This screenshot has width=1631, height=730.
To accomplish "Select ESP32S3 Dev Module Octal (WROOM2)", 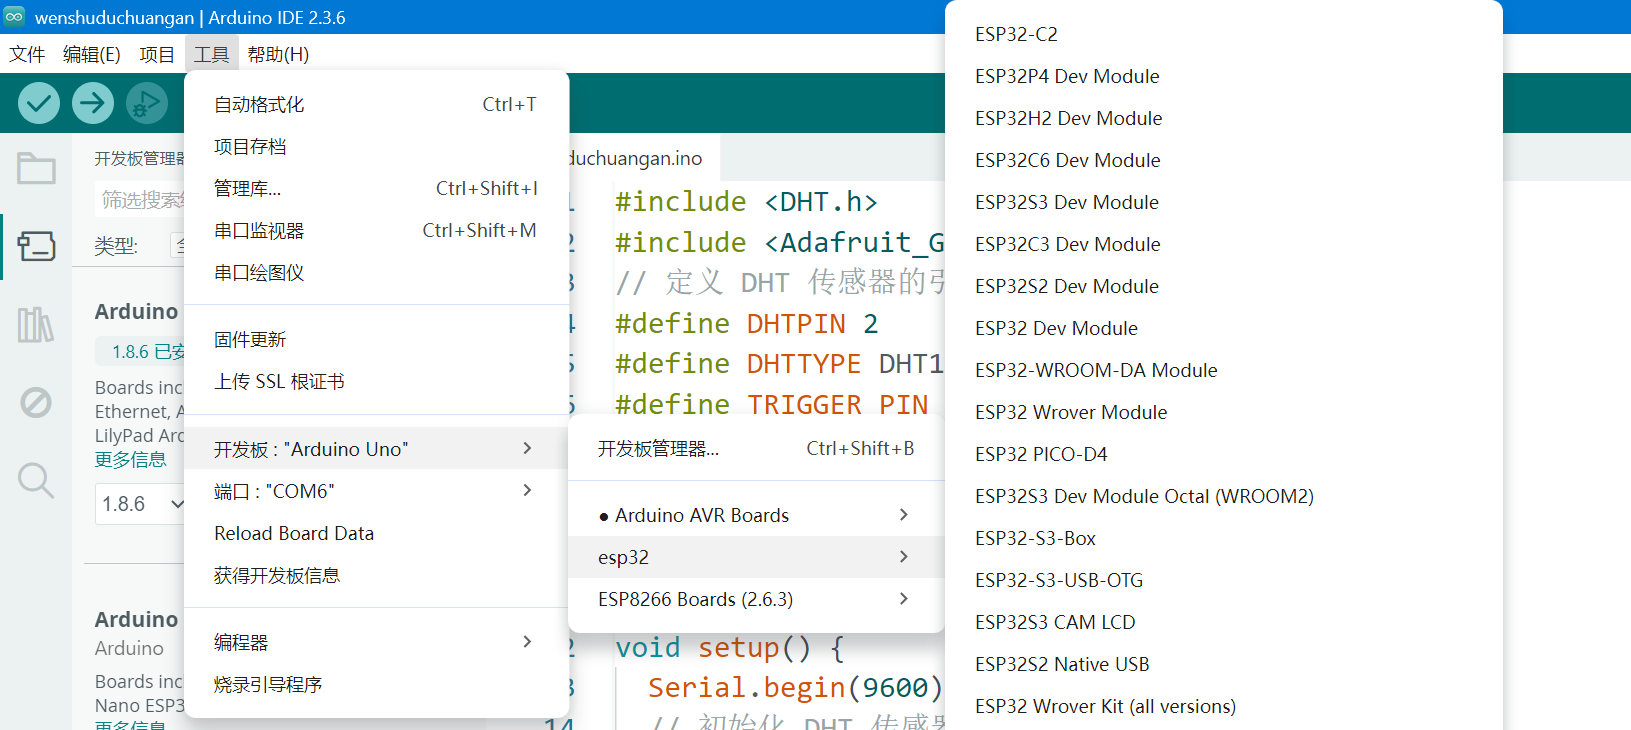I will (x=1223, y=496).
